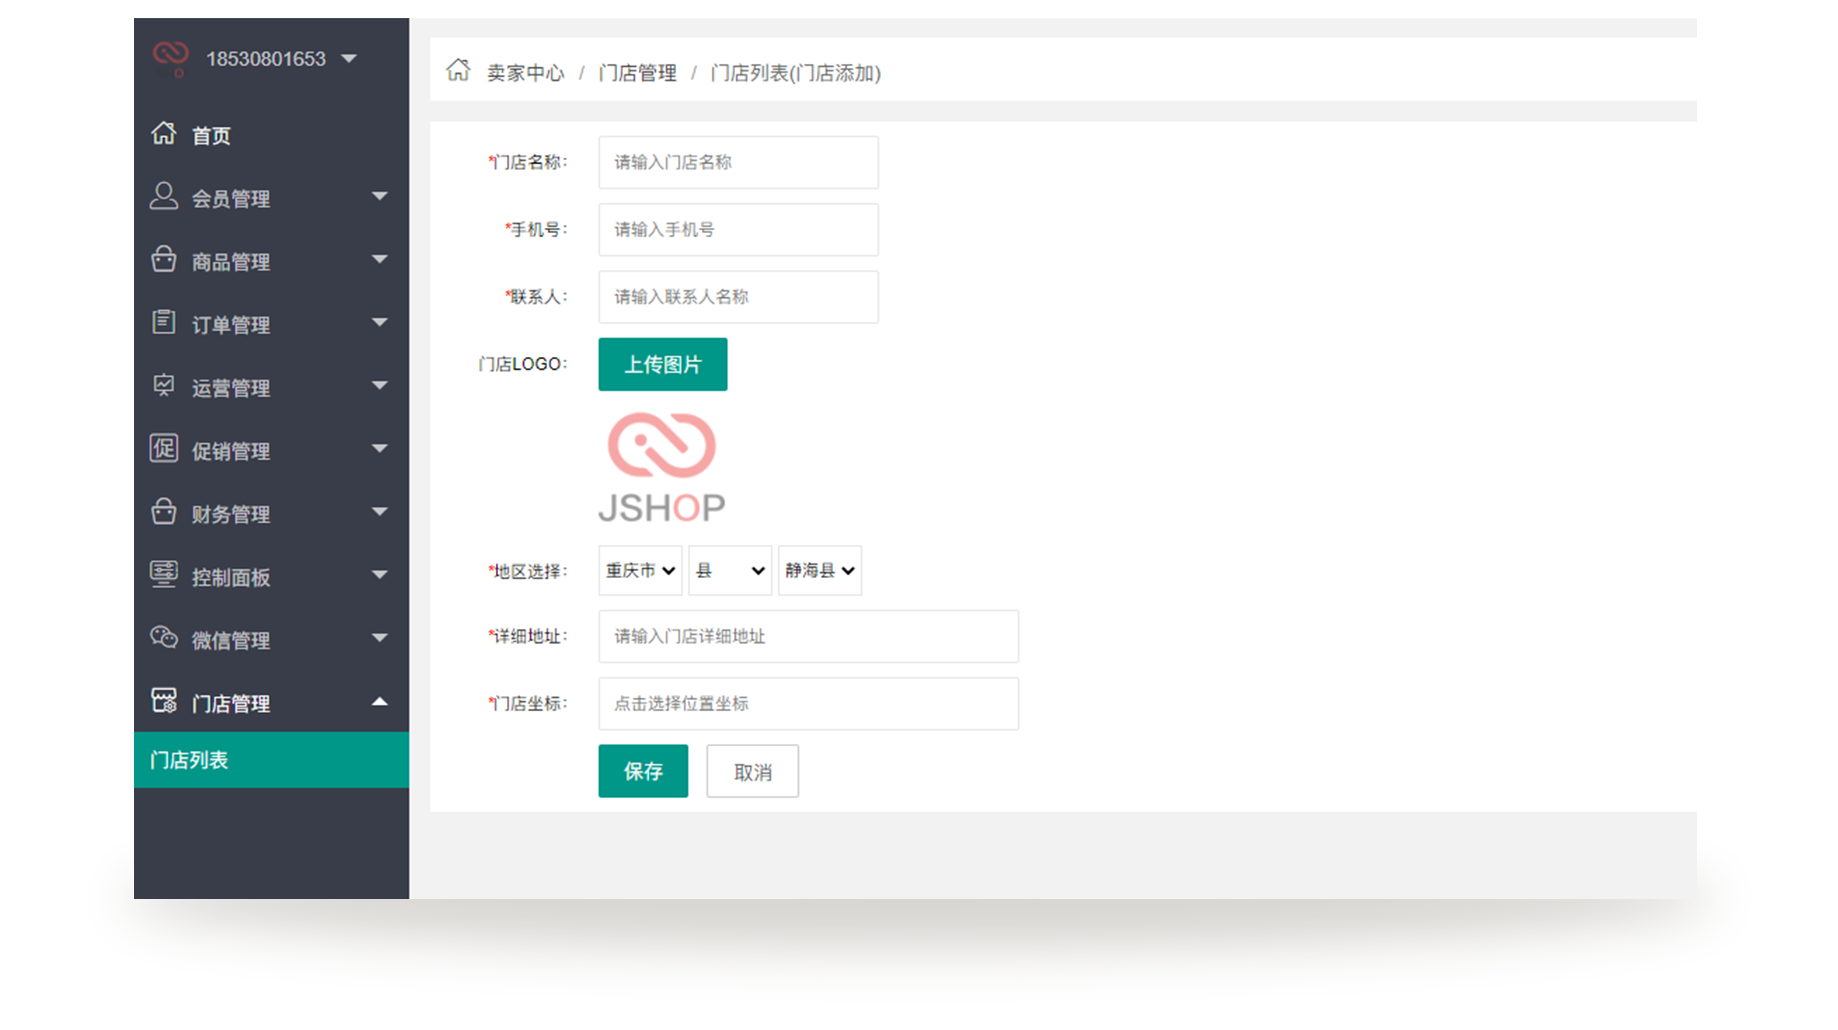Expand 订单管理 using its arrow
This screenshot has height=1030, width=1838.
380,322
